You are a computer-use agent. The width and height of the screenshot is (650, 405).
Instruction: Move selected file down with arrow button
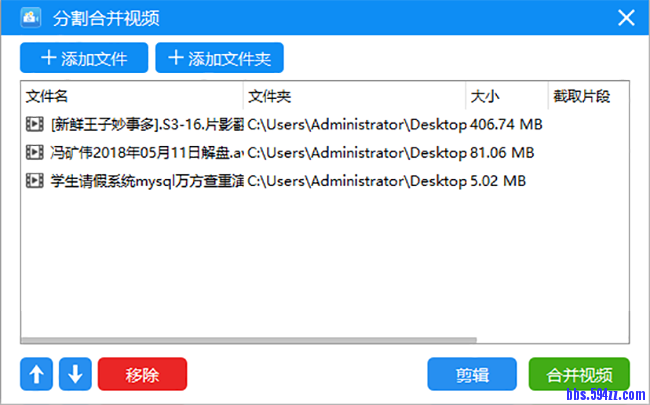pyautogui.click(x=74, y=375)
